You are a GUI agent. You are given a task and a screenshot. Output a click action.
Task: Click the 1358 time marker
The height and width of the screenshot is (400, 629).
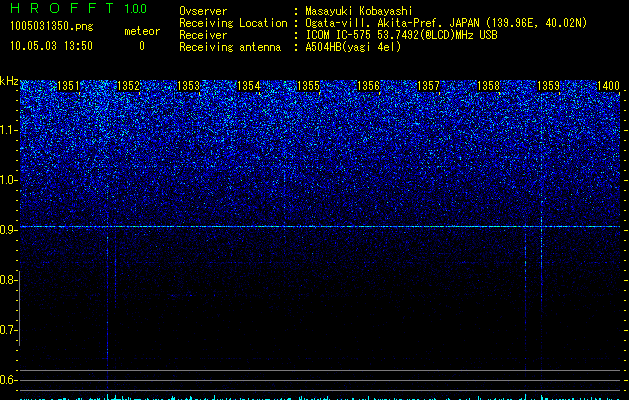point(489,86)
